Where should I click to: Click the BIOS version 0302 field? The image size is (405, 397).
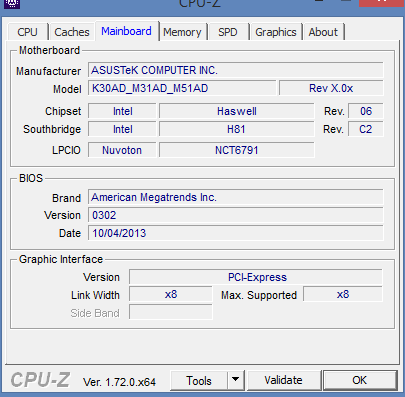(x=236, y=215)
